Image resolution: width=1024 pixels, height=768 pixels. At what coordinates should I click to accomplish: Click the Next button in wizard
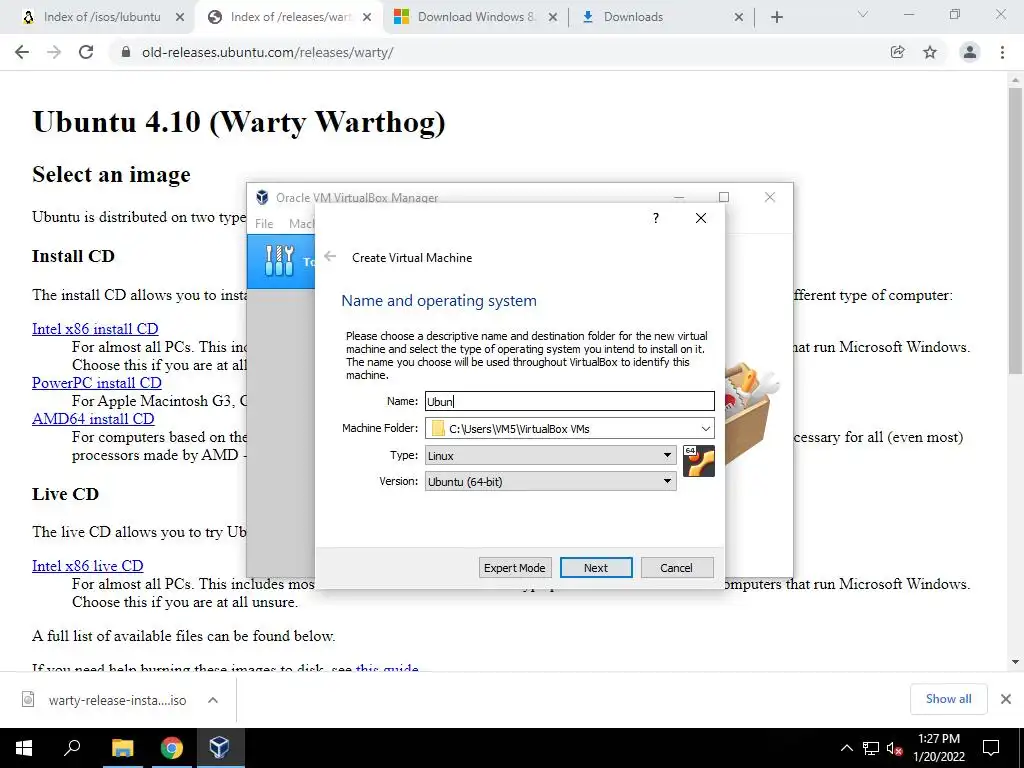pyautogui.click(x=596, y=568)
